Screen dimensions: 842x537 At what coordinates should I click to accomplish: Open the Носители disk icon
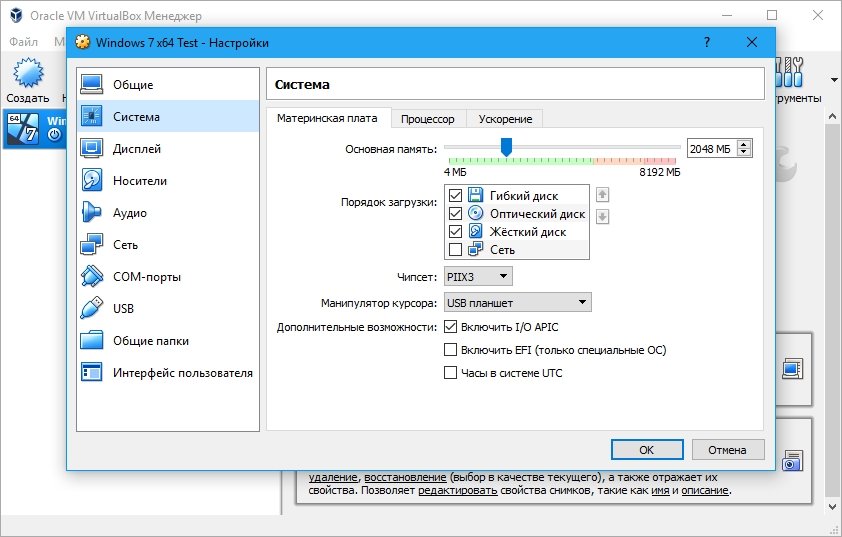(x=92, y=181)
